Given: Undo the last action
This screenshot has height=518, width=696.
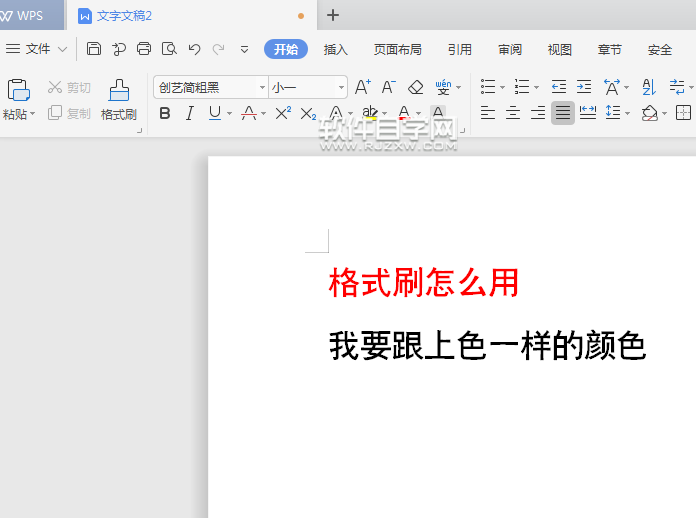Looking at the screenshot, I should [194, 49].
